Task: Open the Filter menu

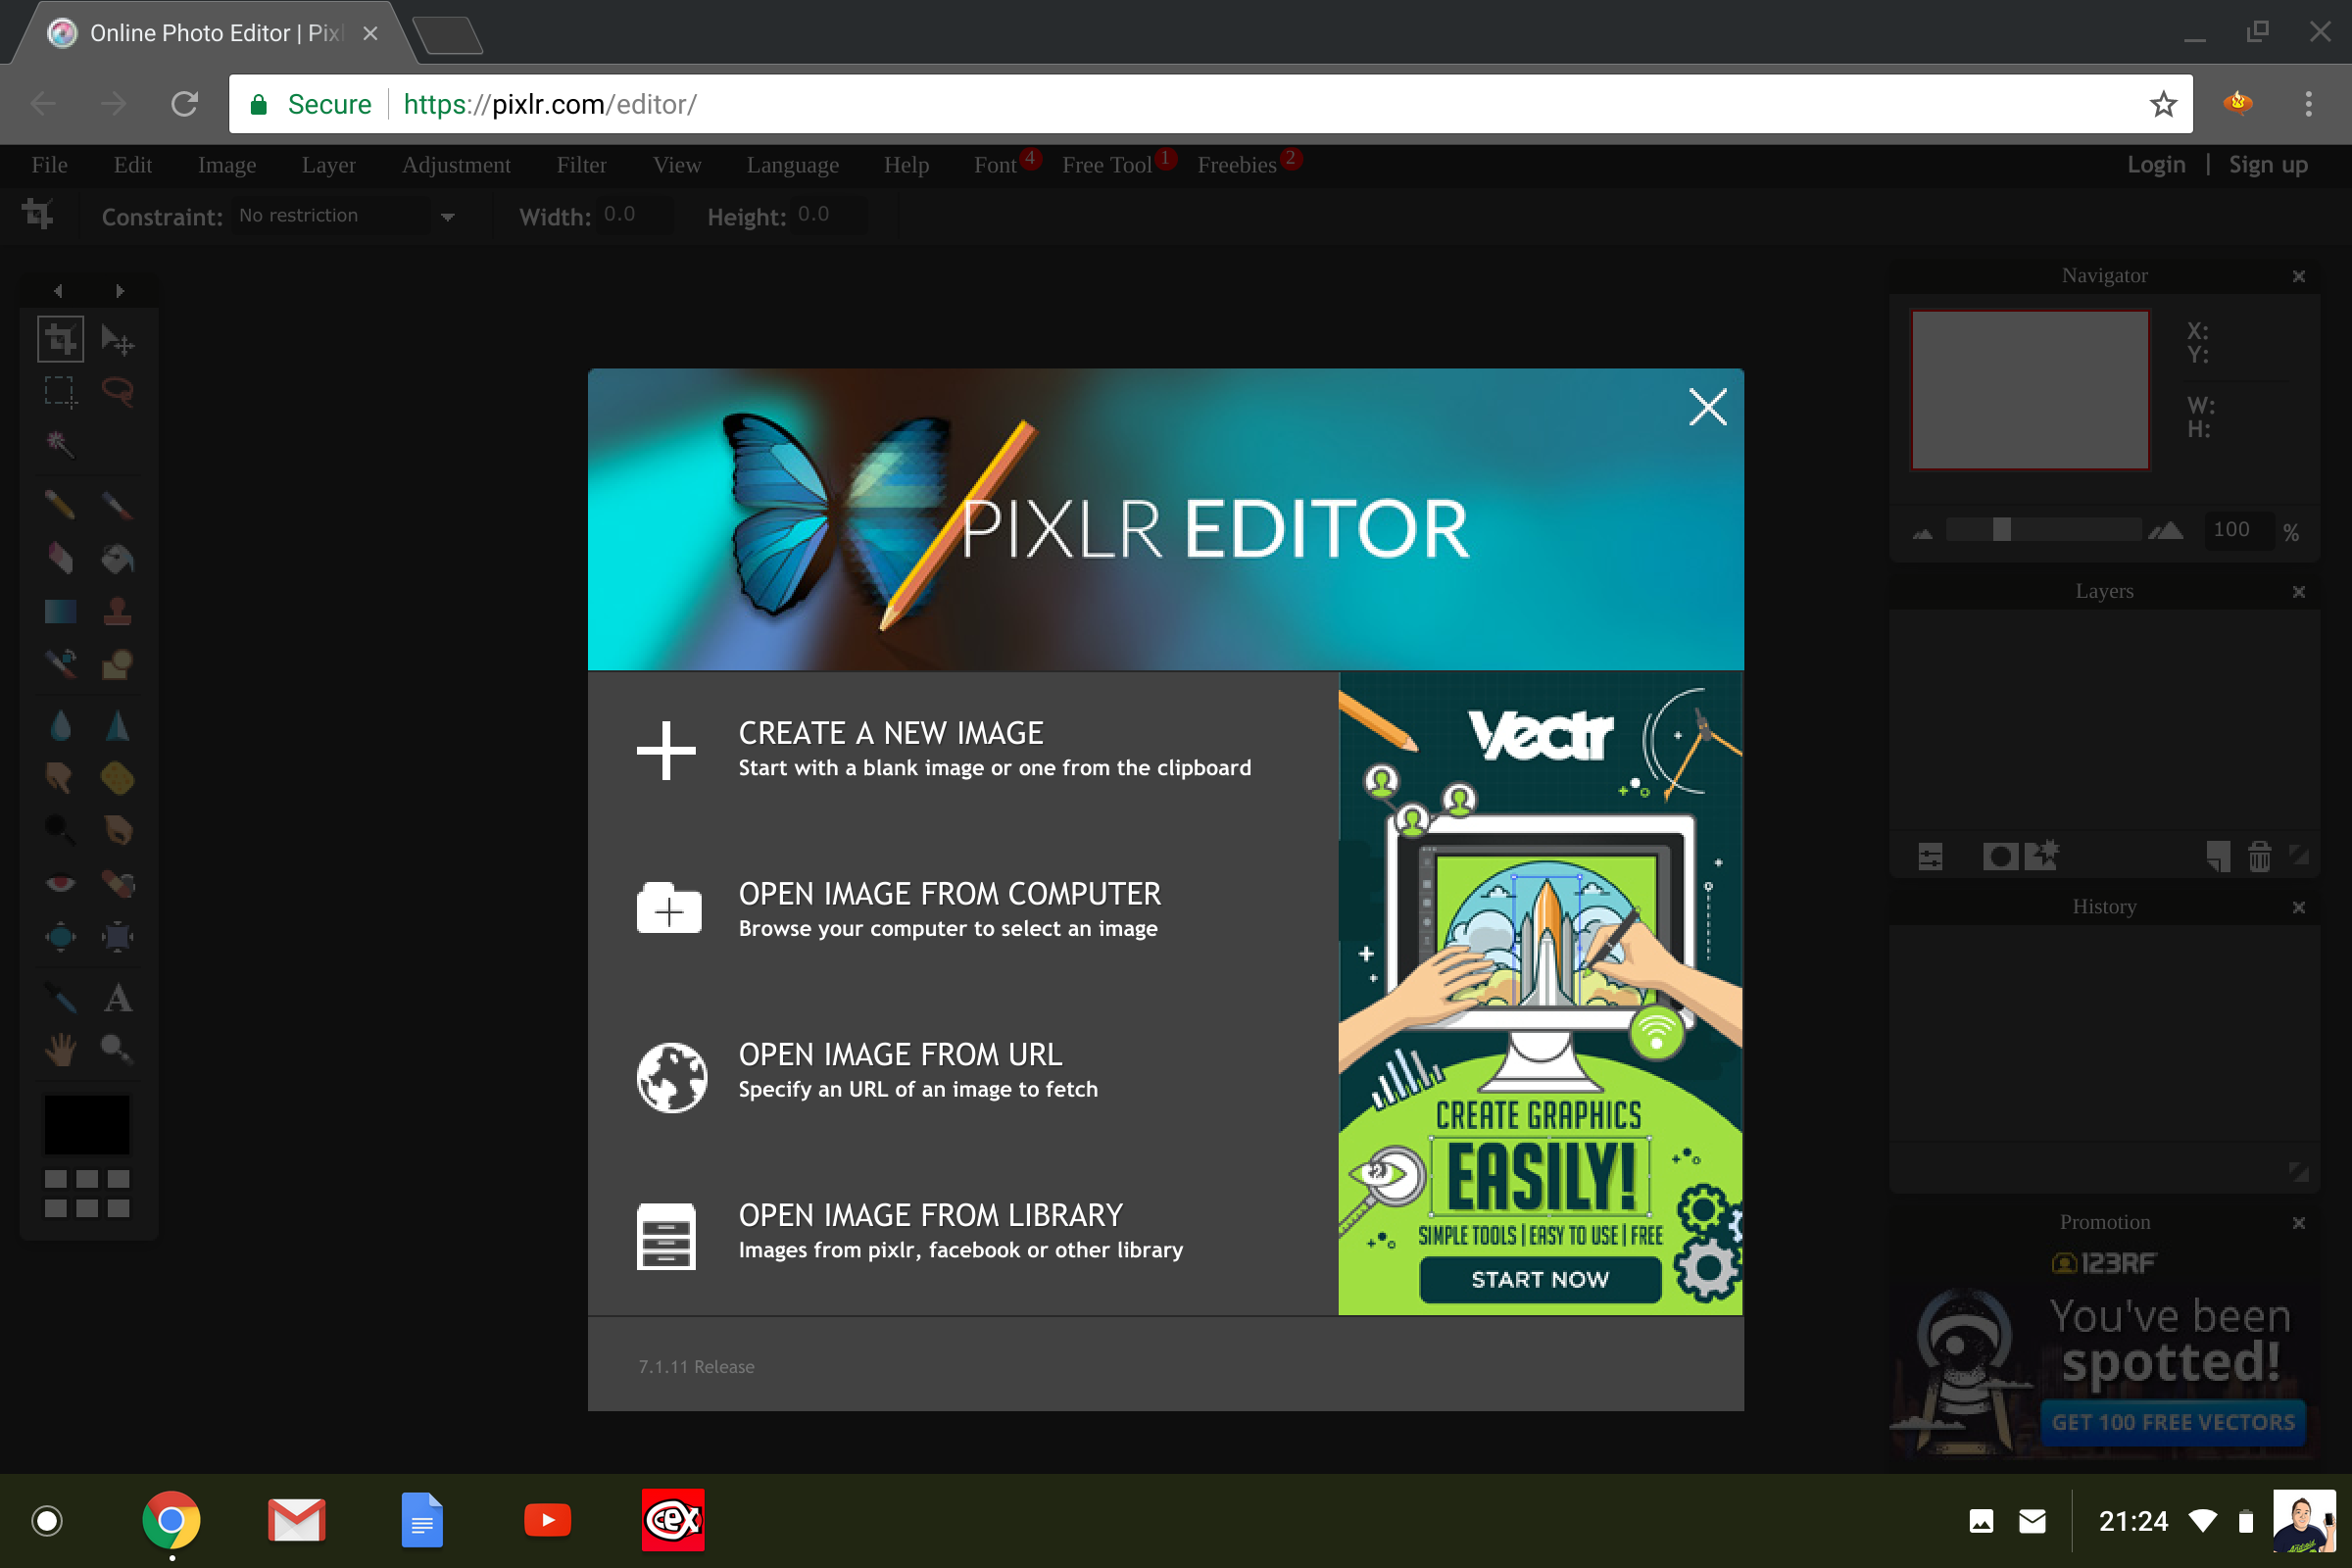Action: coord(581,165)
